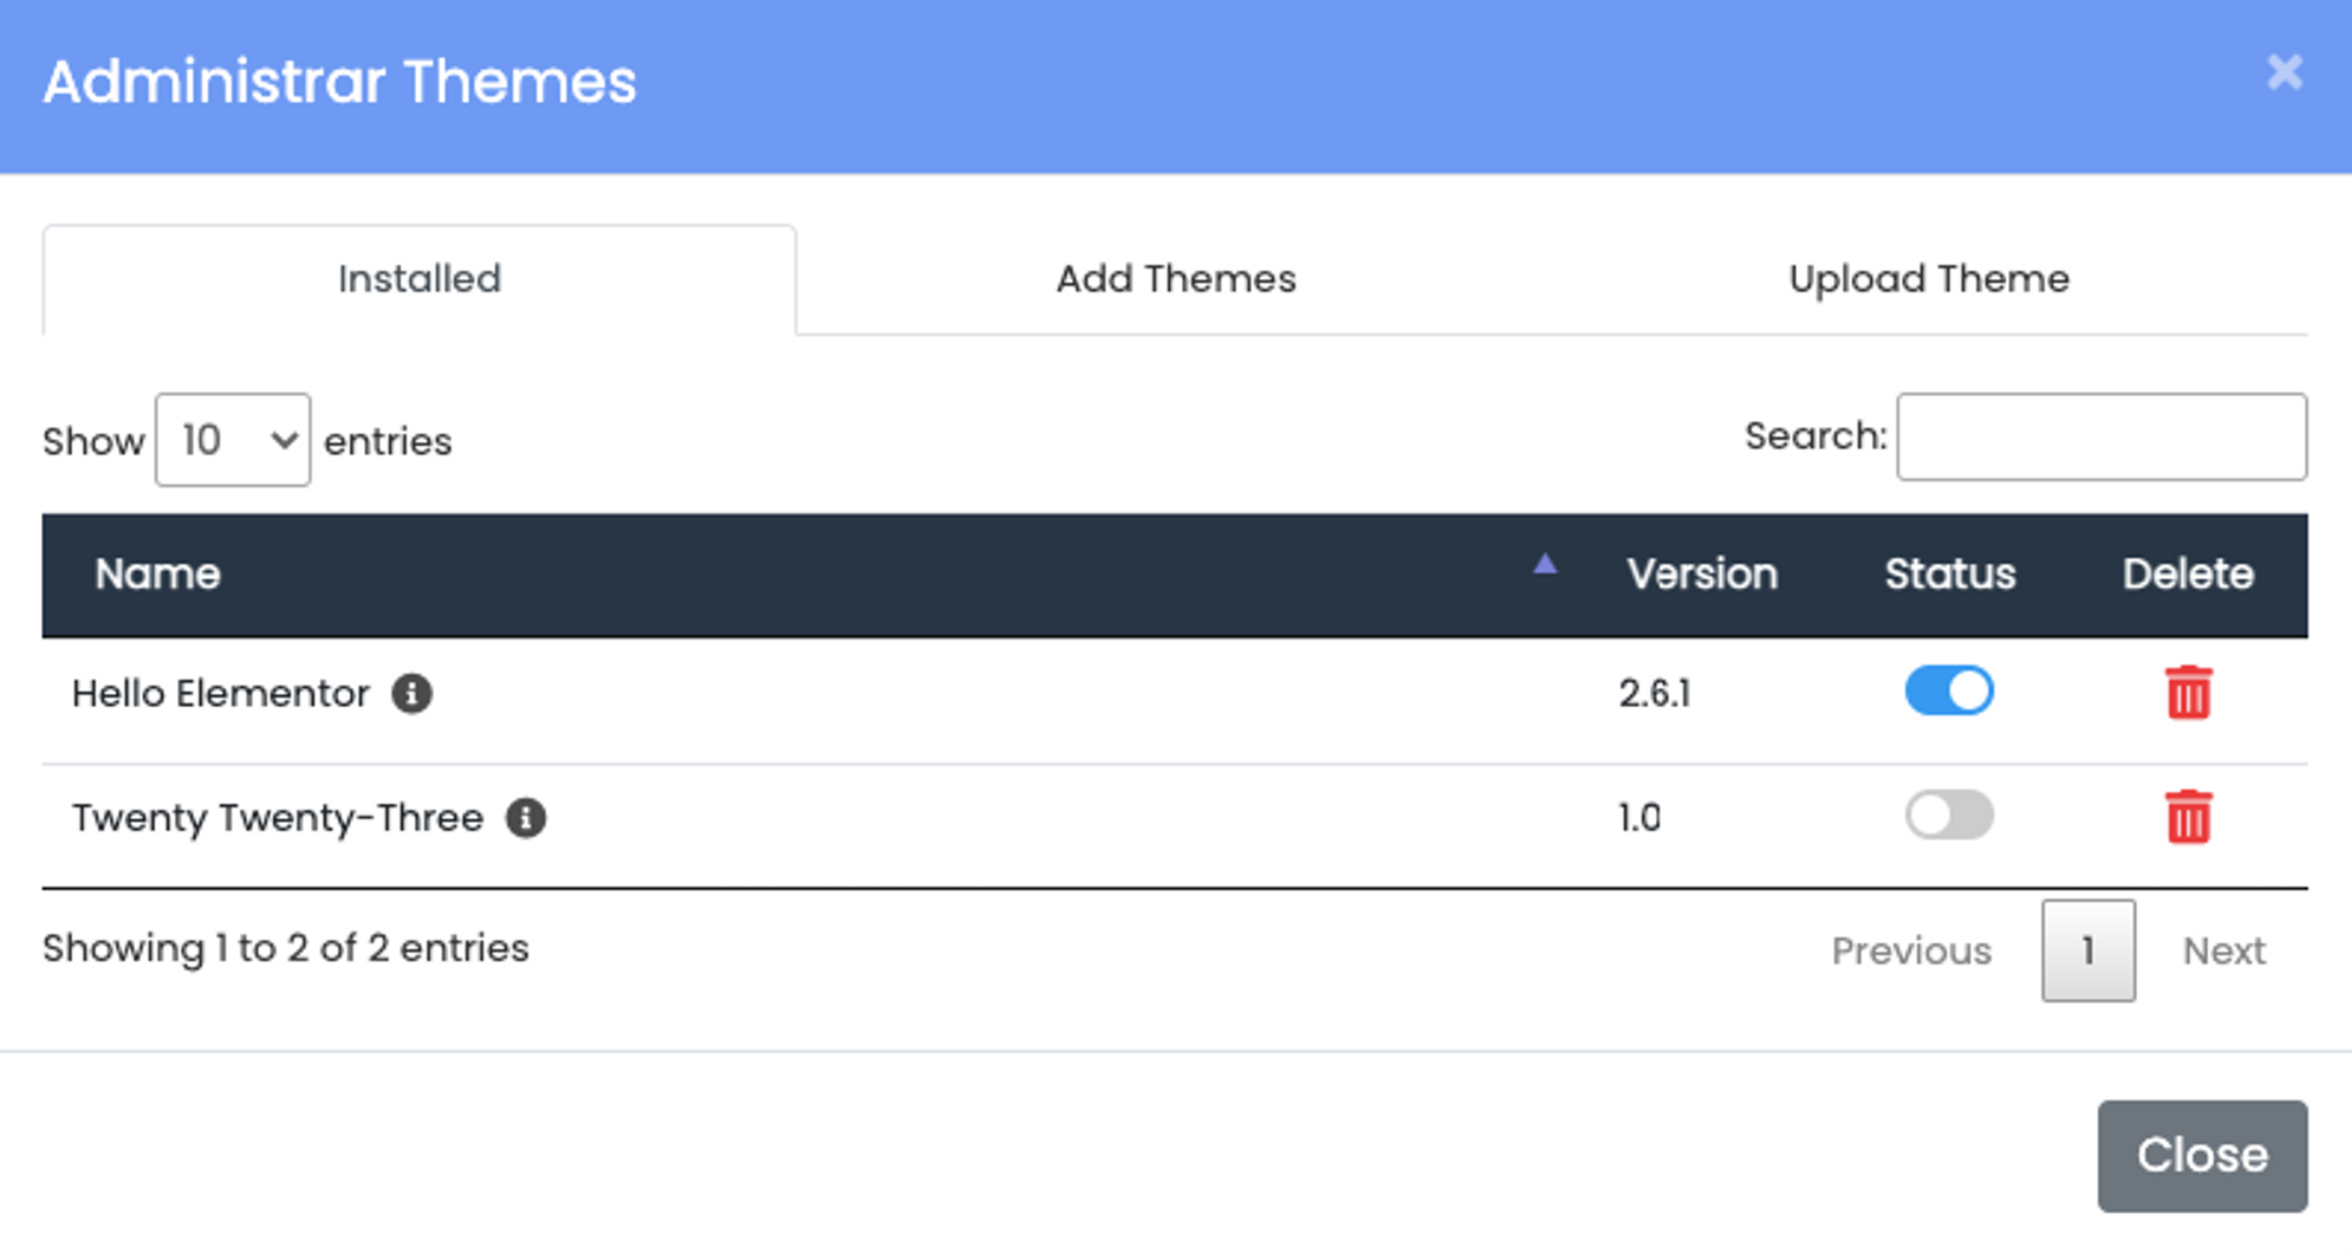Viewport: 2352px width, 1256px height.
Task: Go to the Upload Theme tab
Action: 1929,279
